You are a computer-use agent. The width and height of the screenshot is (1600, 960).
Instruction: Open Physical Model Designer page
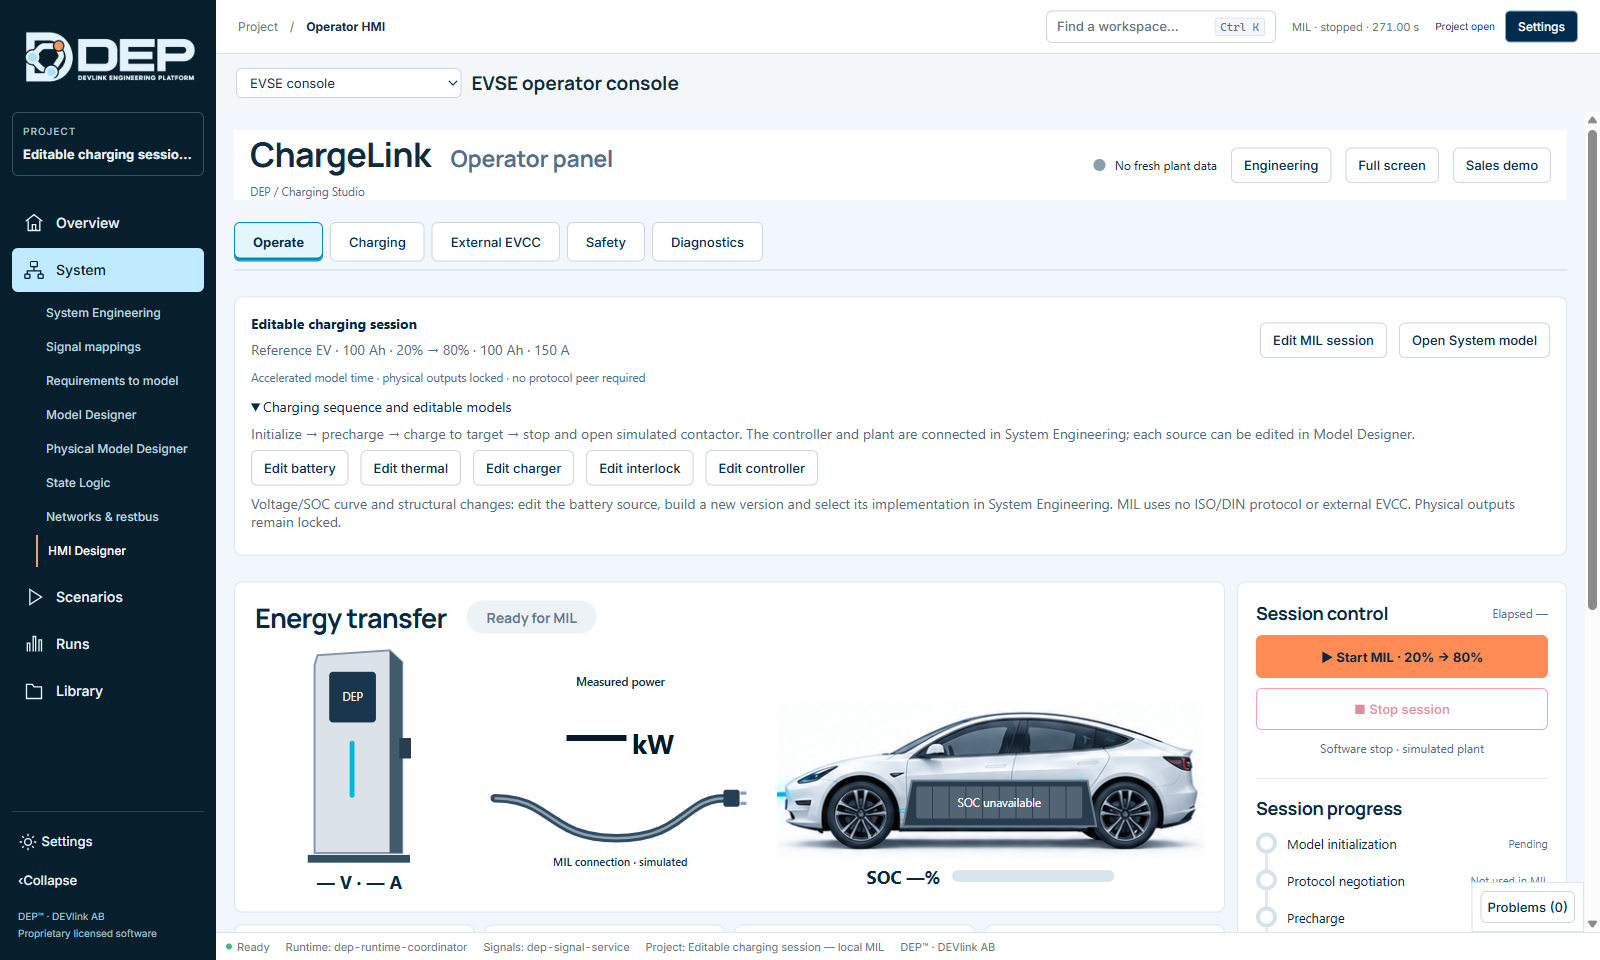[117, 449]
